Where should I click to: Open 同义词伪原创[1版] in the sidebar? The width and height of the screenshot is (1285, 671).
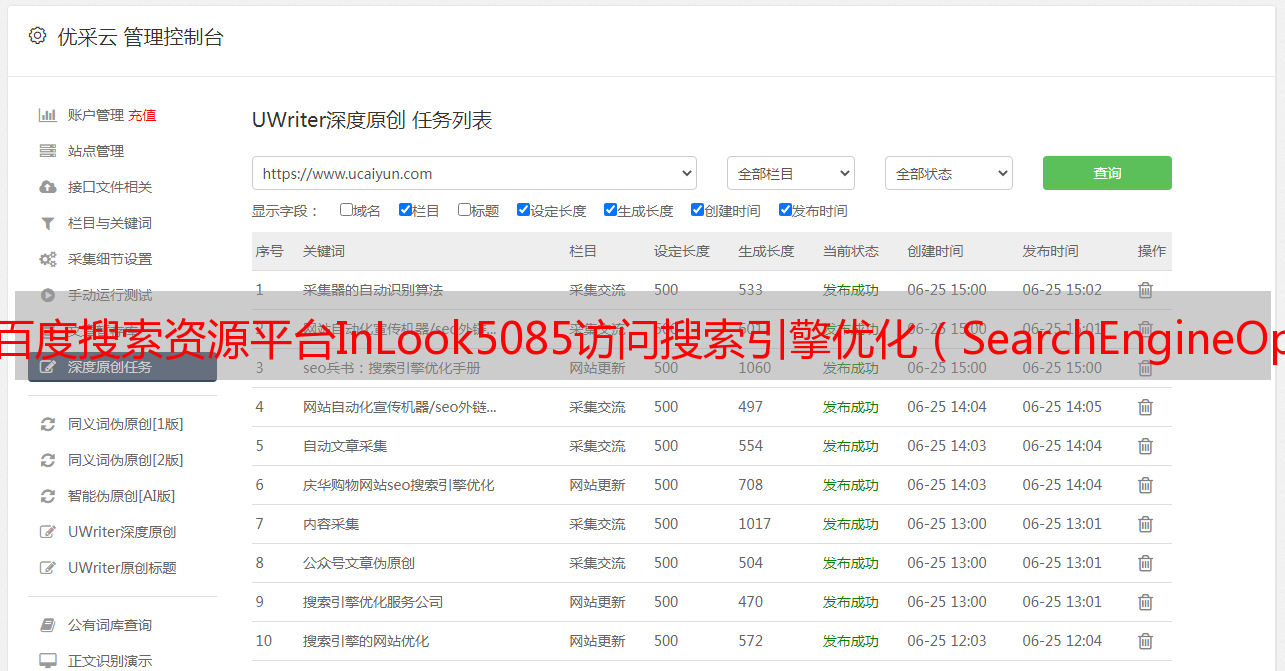(x=126, y=424)
